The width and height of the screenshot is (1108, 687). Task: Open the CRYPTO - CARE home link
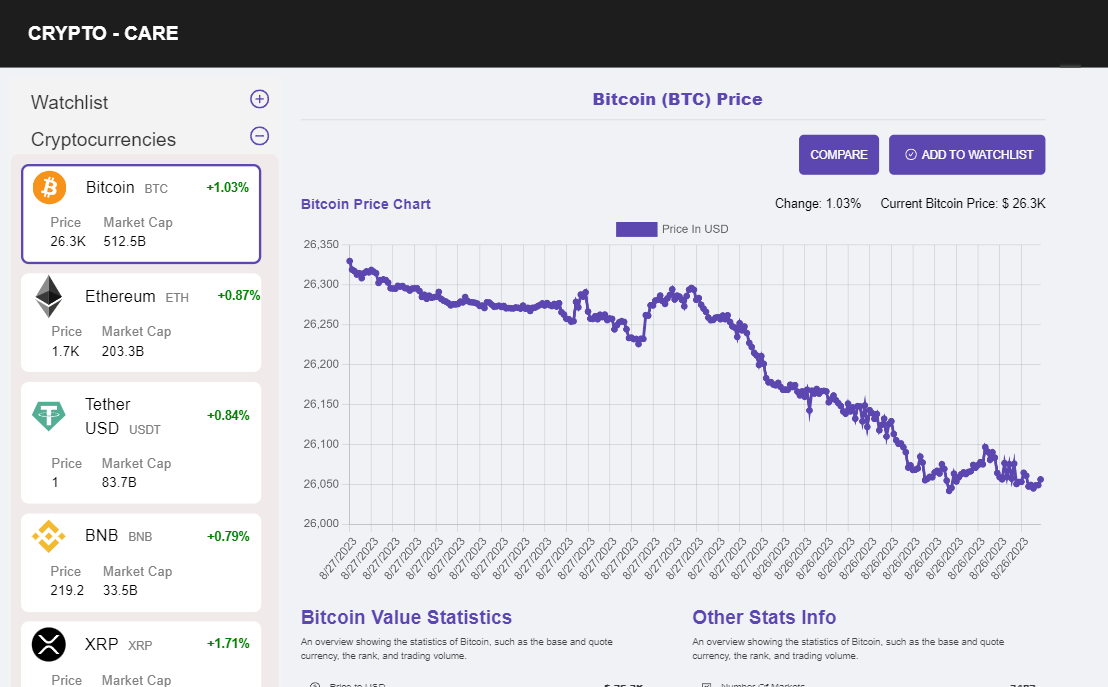click(x=103, y=33)
